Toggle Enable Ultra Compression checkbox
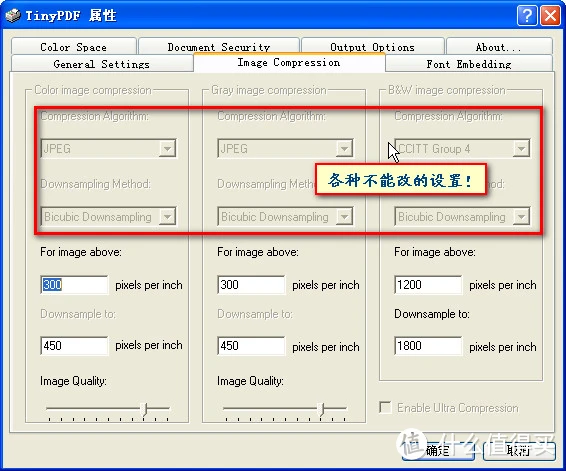This screenshot has height=471, width=566. pyautogui.click(x=385, y=407)
